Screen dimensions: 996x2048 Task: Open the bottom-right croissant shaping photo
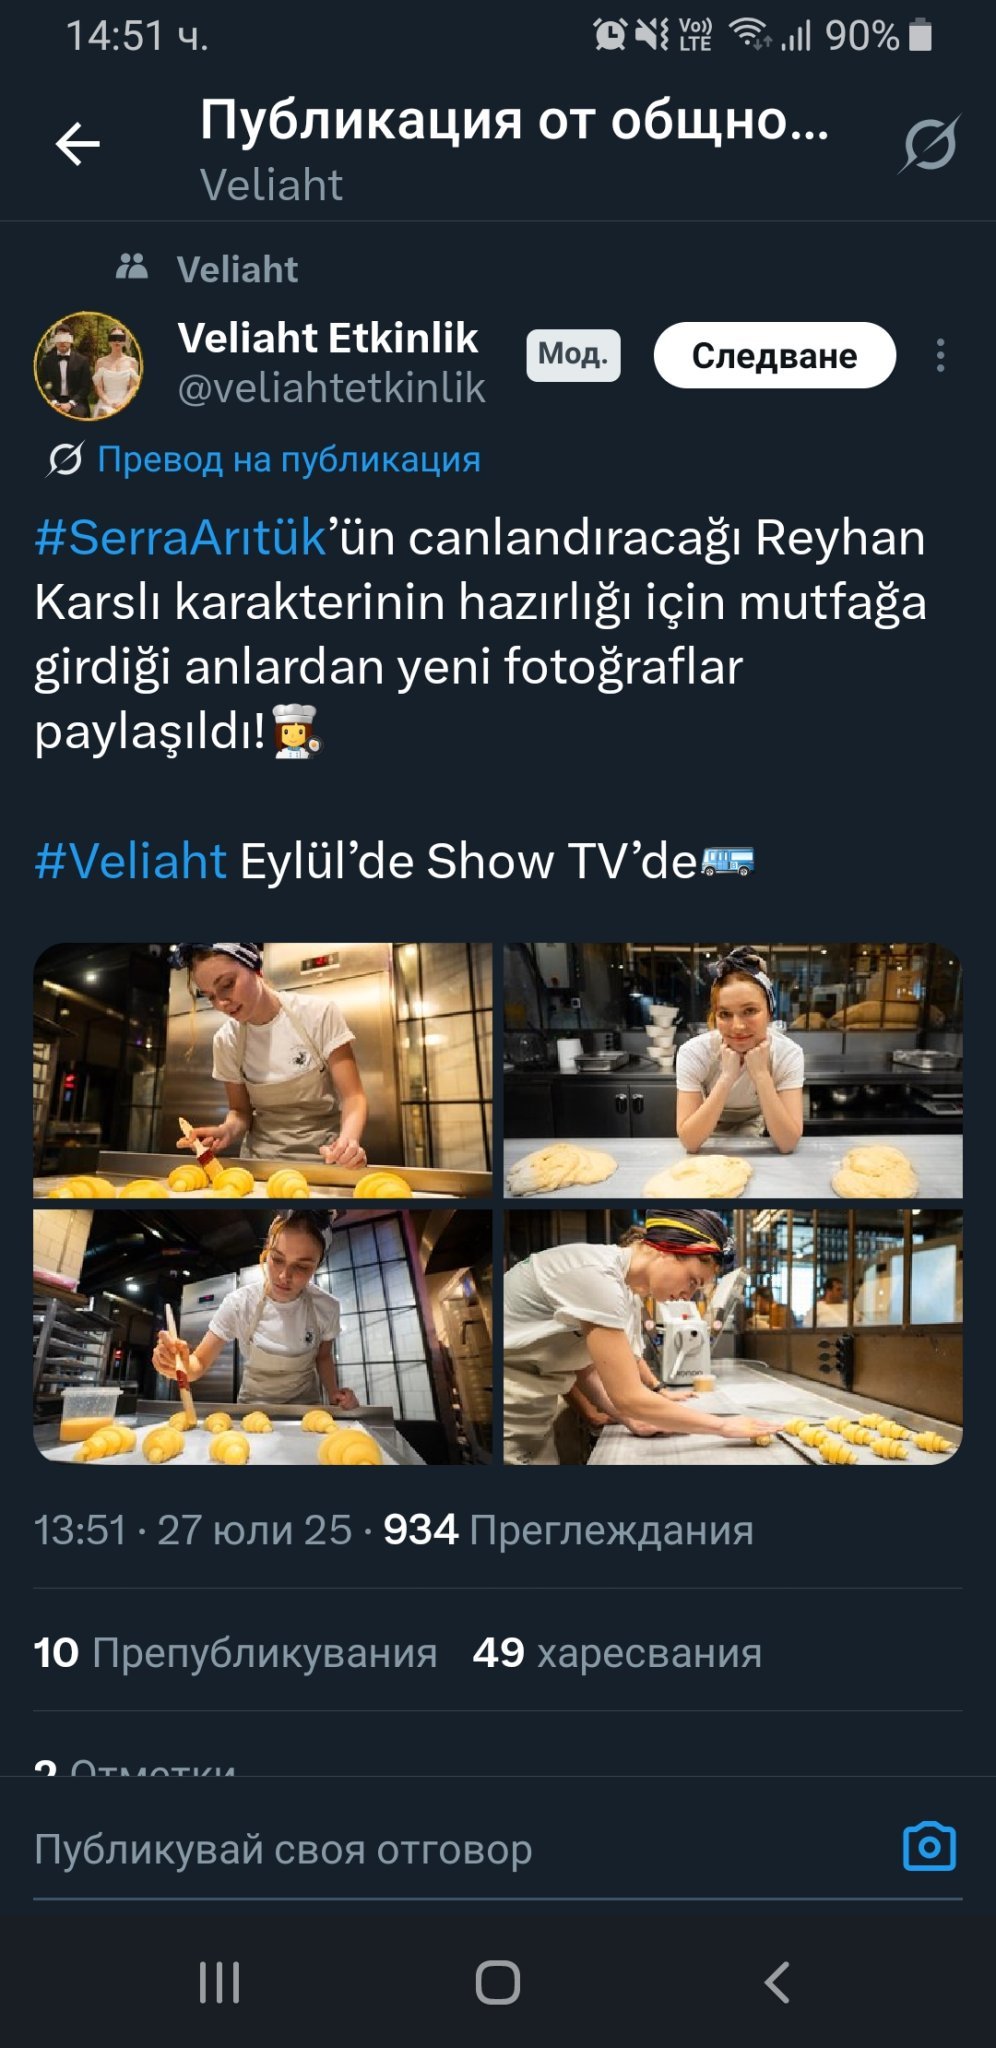click(x=733, y=1337)
